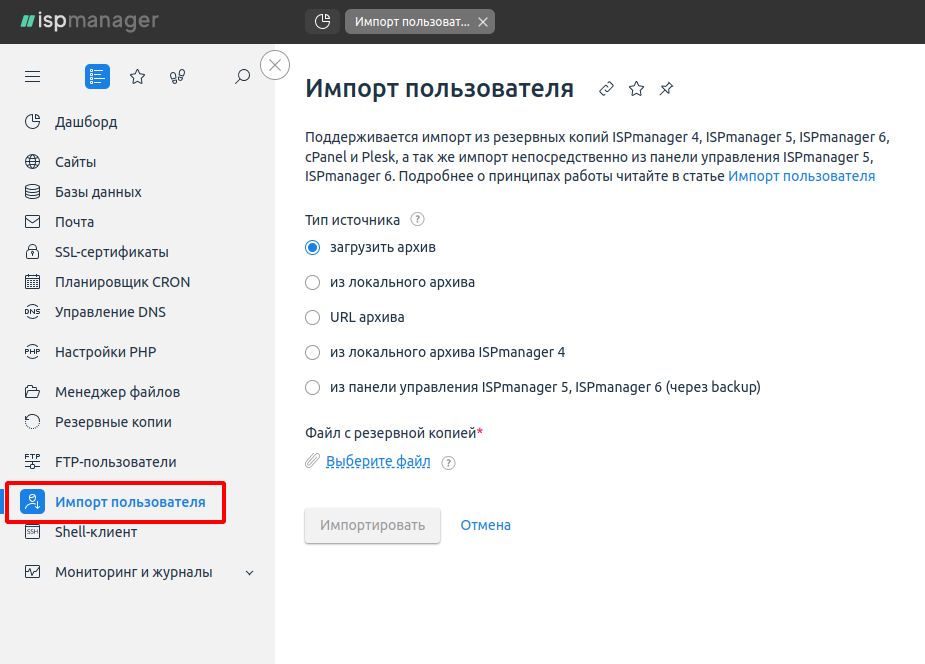925x664 pixels.
Task: Open Резервные копии
Action: tap(113, 423)
